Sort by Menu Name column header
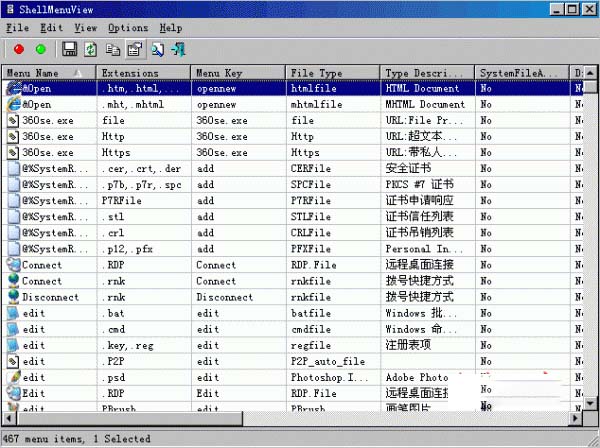Screen dimensions: 600x448 49,73
